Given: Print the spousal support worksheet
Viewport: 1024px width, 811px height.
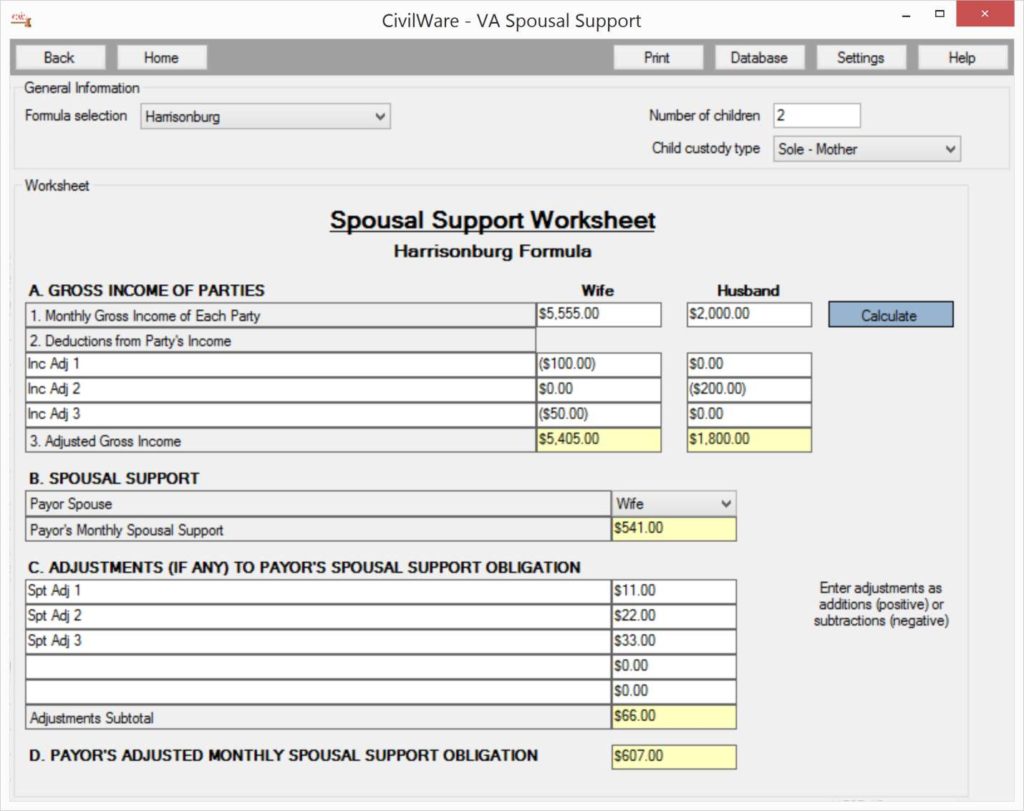Looking at the screenshot, I should [x=658, y=57].
